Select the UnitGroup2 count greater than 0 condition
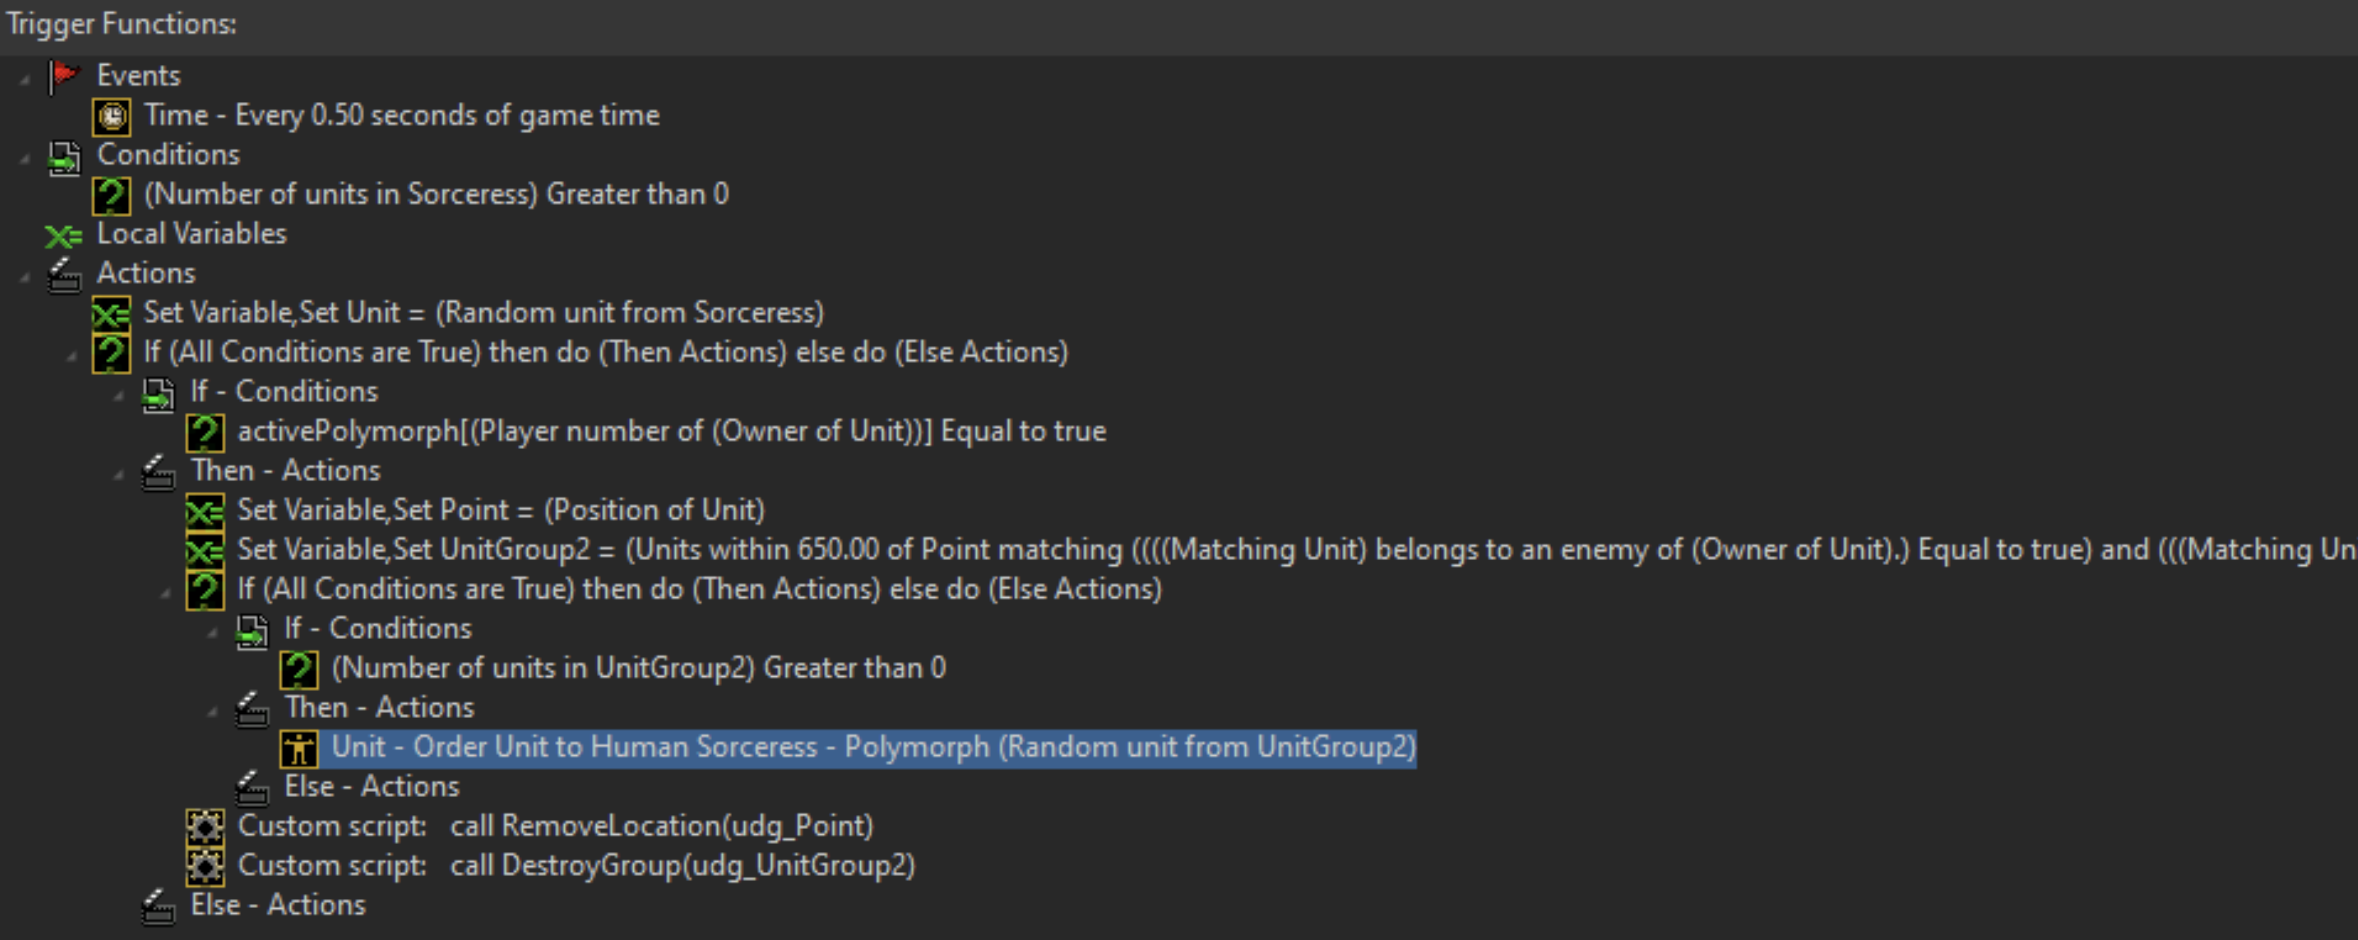Screen dimensions: 2358x940 point(638,668)
